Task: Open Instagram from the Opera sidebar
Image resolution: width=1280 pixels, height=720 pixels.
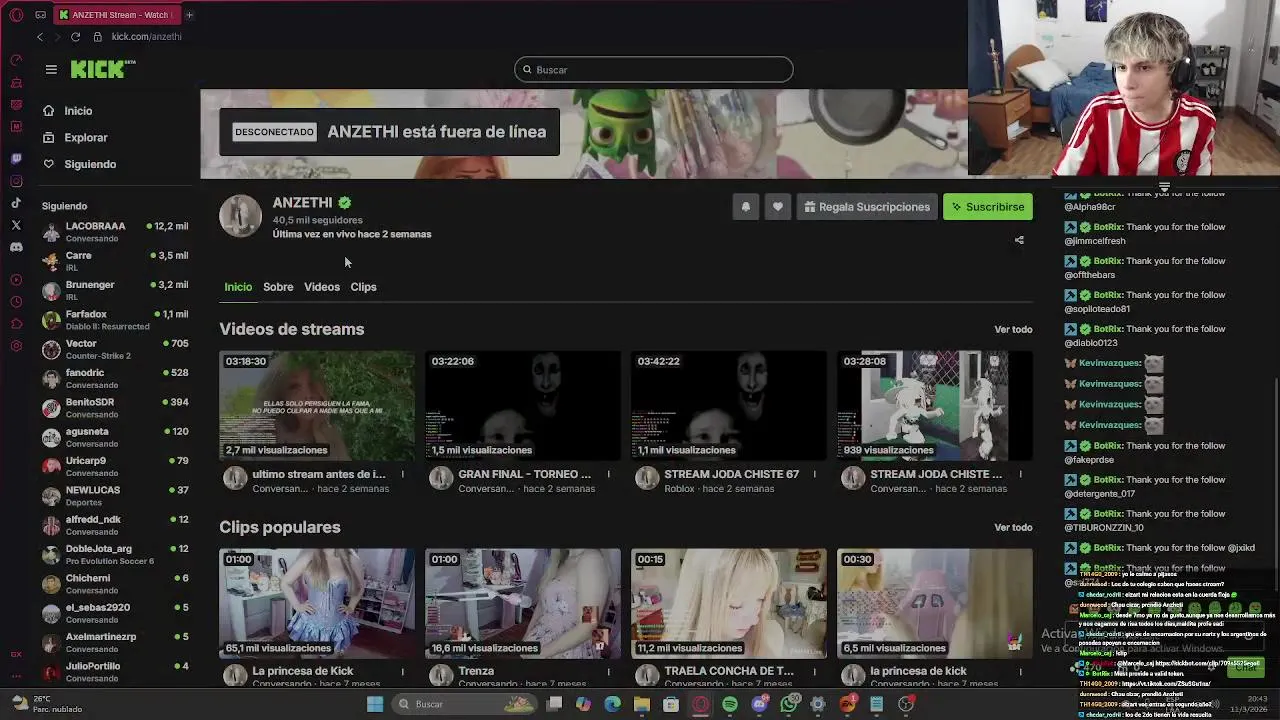Action: [x=16, y=181]
